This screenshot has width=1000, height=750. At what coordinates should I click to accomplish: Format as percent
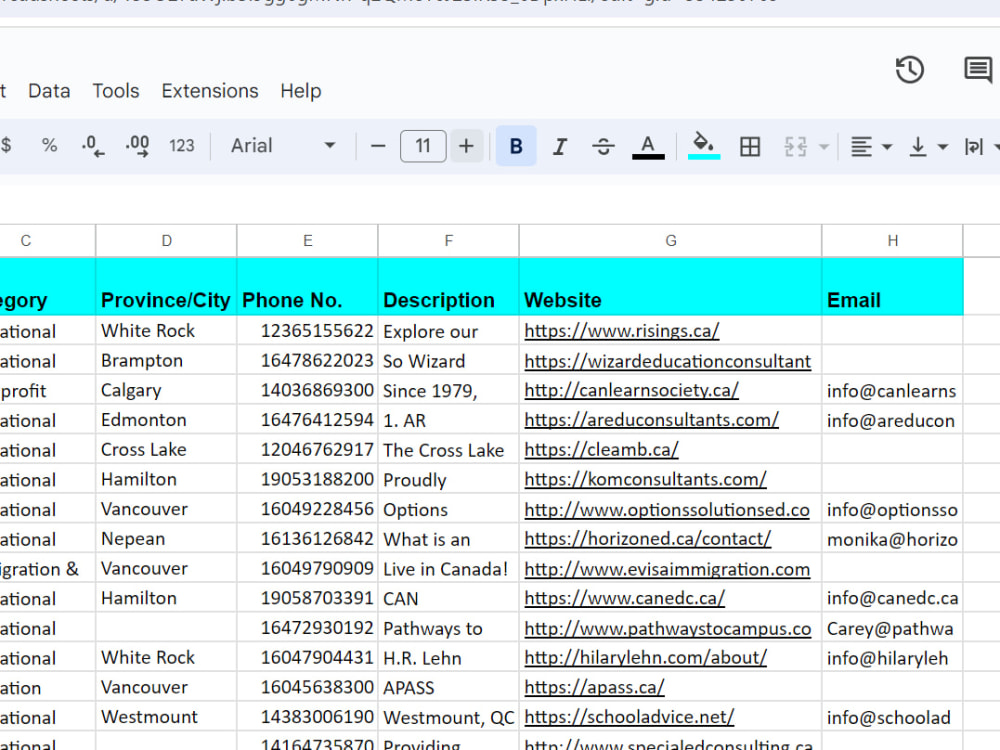(49, 145)
